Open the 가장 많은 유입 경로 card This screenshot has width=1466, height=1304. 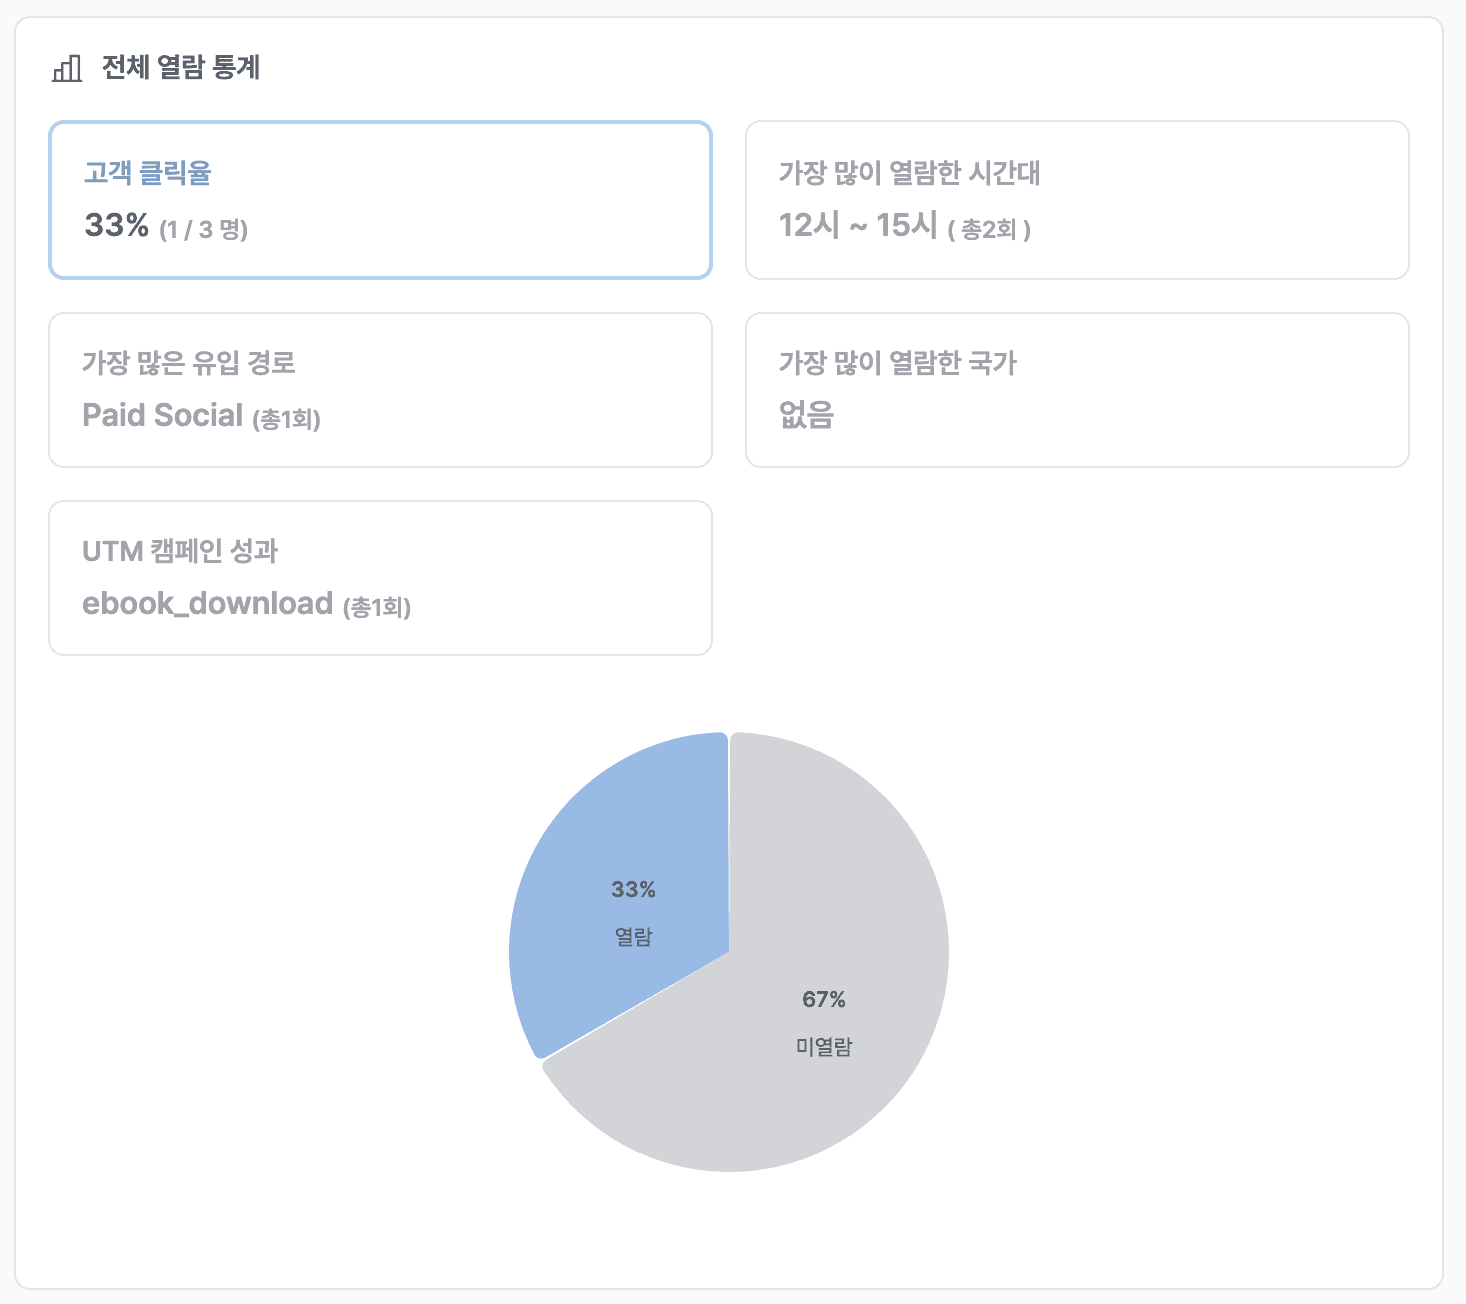[380, 390]
